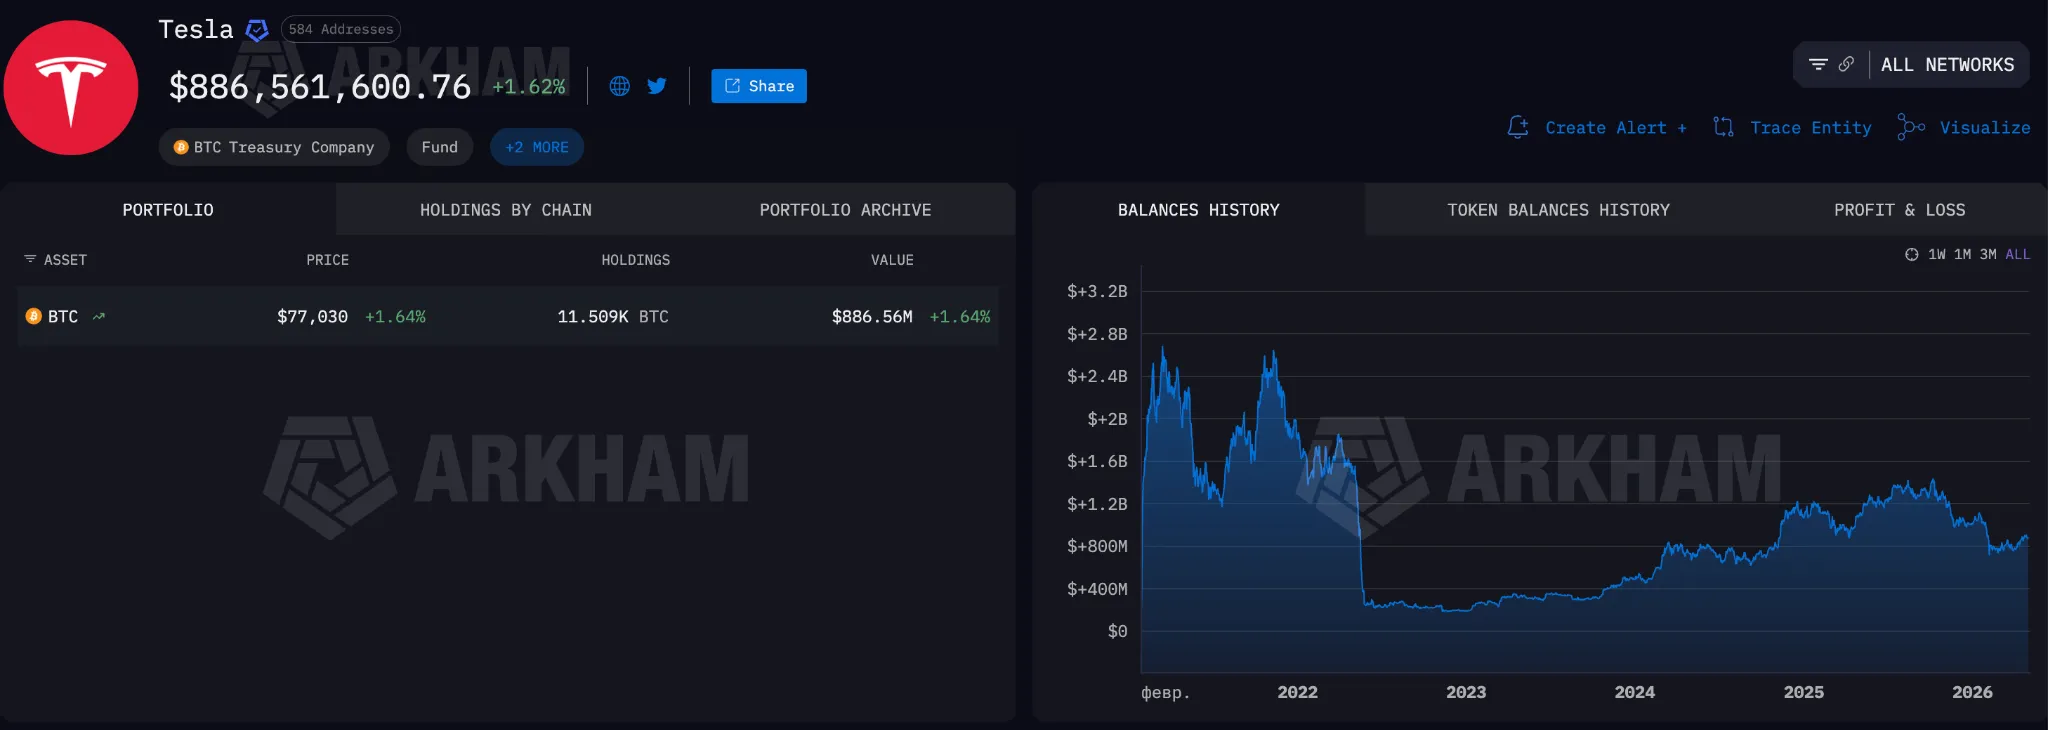Switch to the HOLDINGS BY CHAIN tab
The width and height of the screenshot is (2048, 730).
506,210
